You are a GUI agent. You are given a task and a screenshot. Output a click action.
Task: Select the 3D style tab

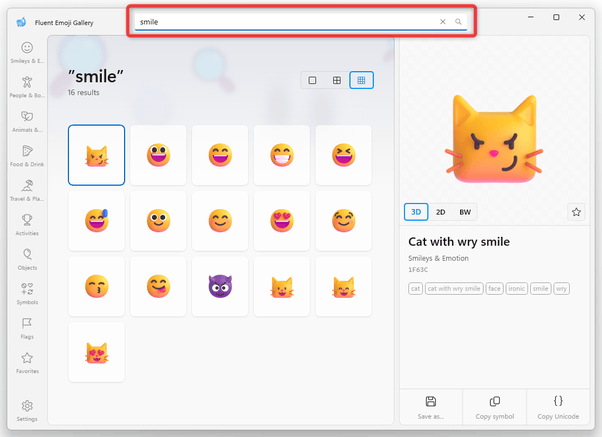click(416, 212)
